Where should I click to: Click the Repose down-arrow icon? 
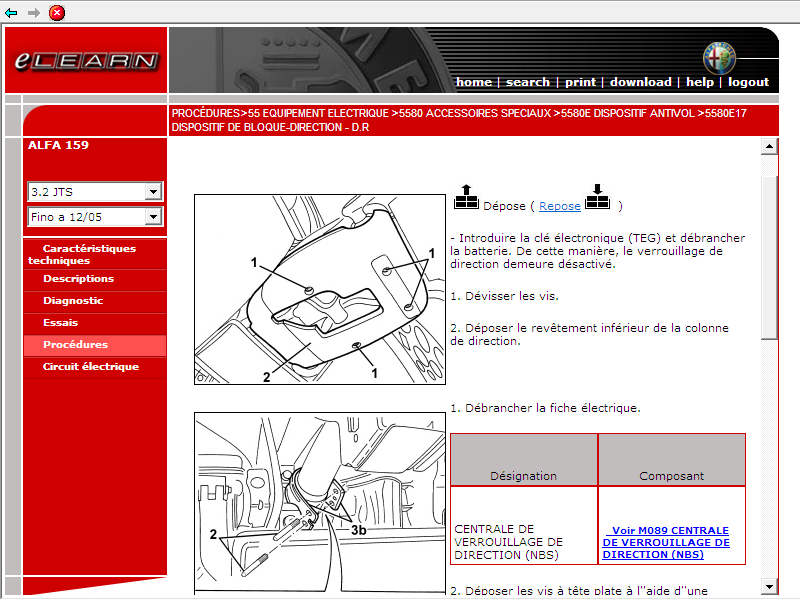[x=598, y=198]
